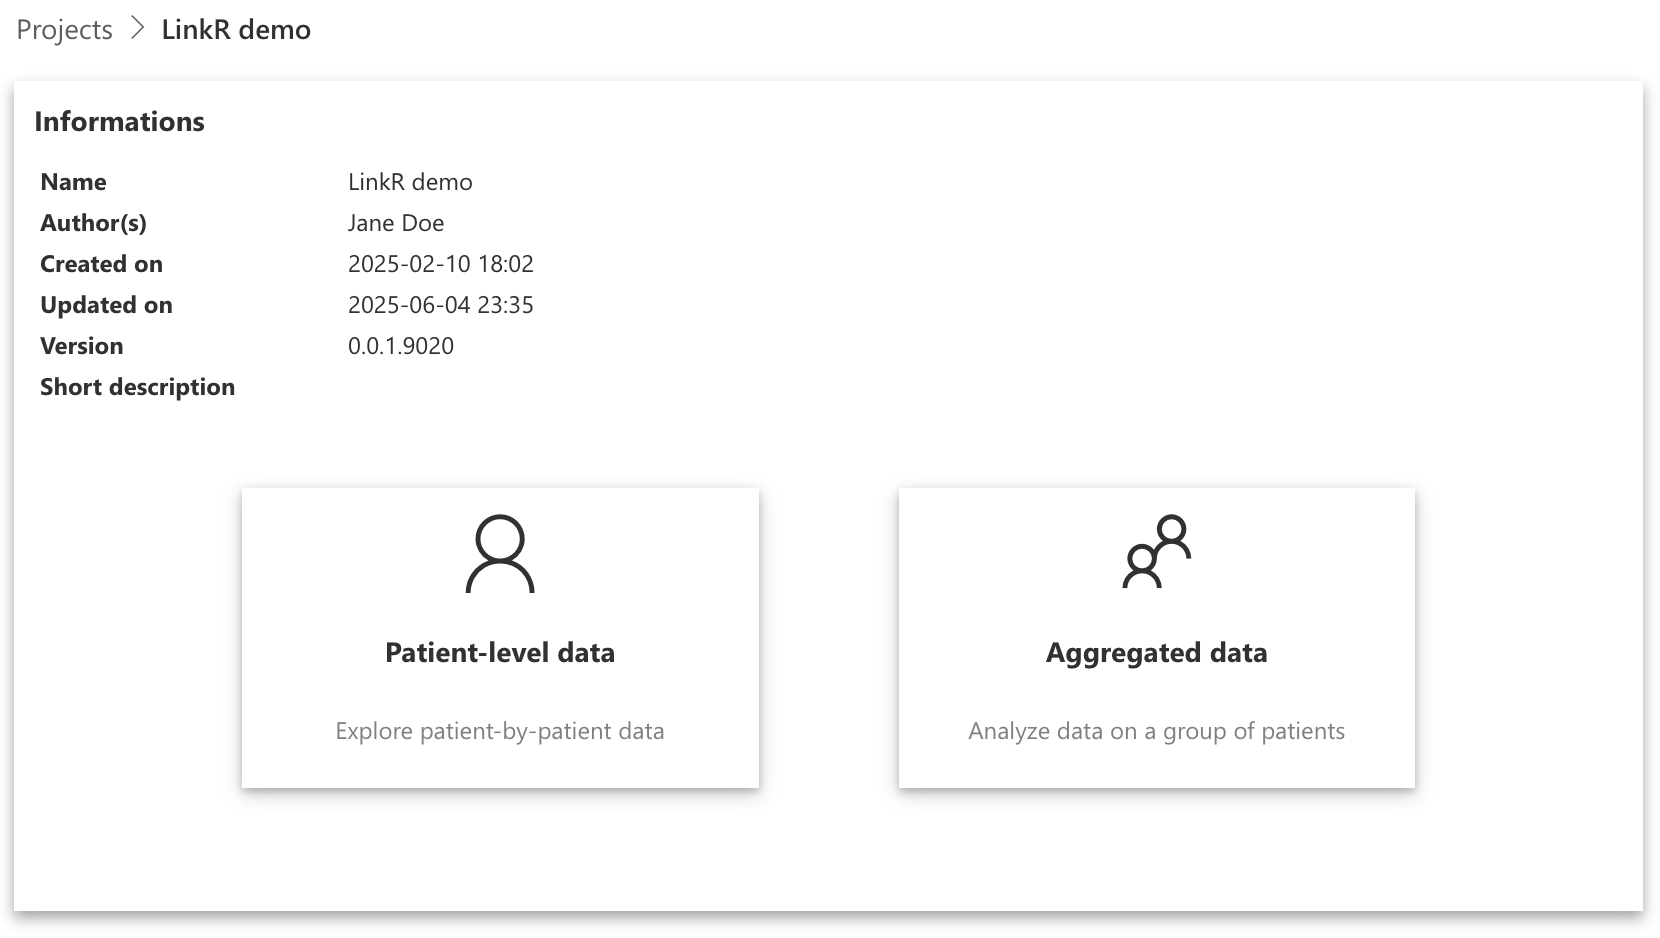The height and width of the screenshot is (938, 1660).
Task: Click the Version field label
Action: point(82,346)
